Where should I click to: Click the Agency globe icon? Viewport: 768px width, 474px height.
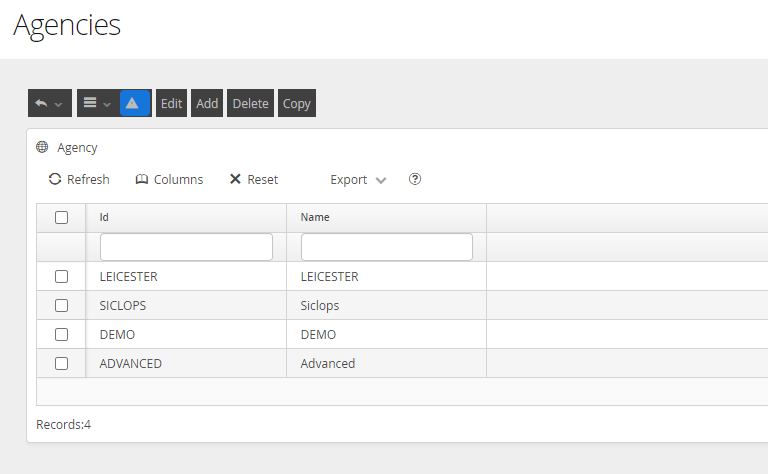point(42,147)
